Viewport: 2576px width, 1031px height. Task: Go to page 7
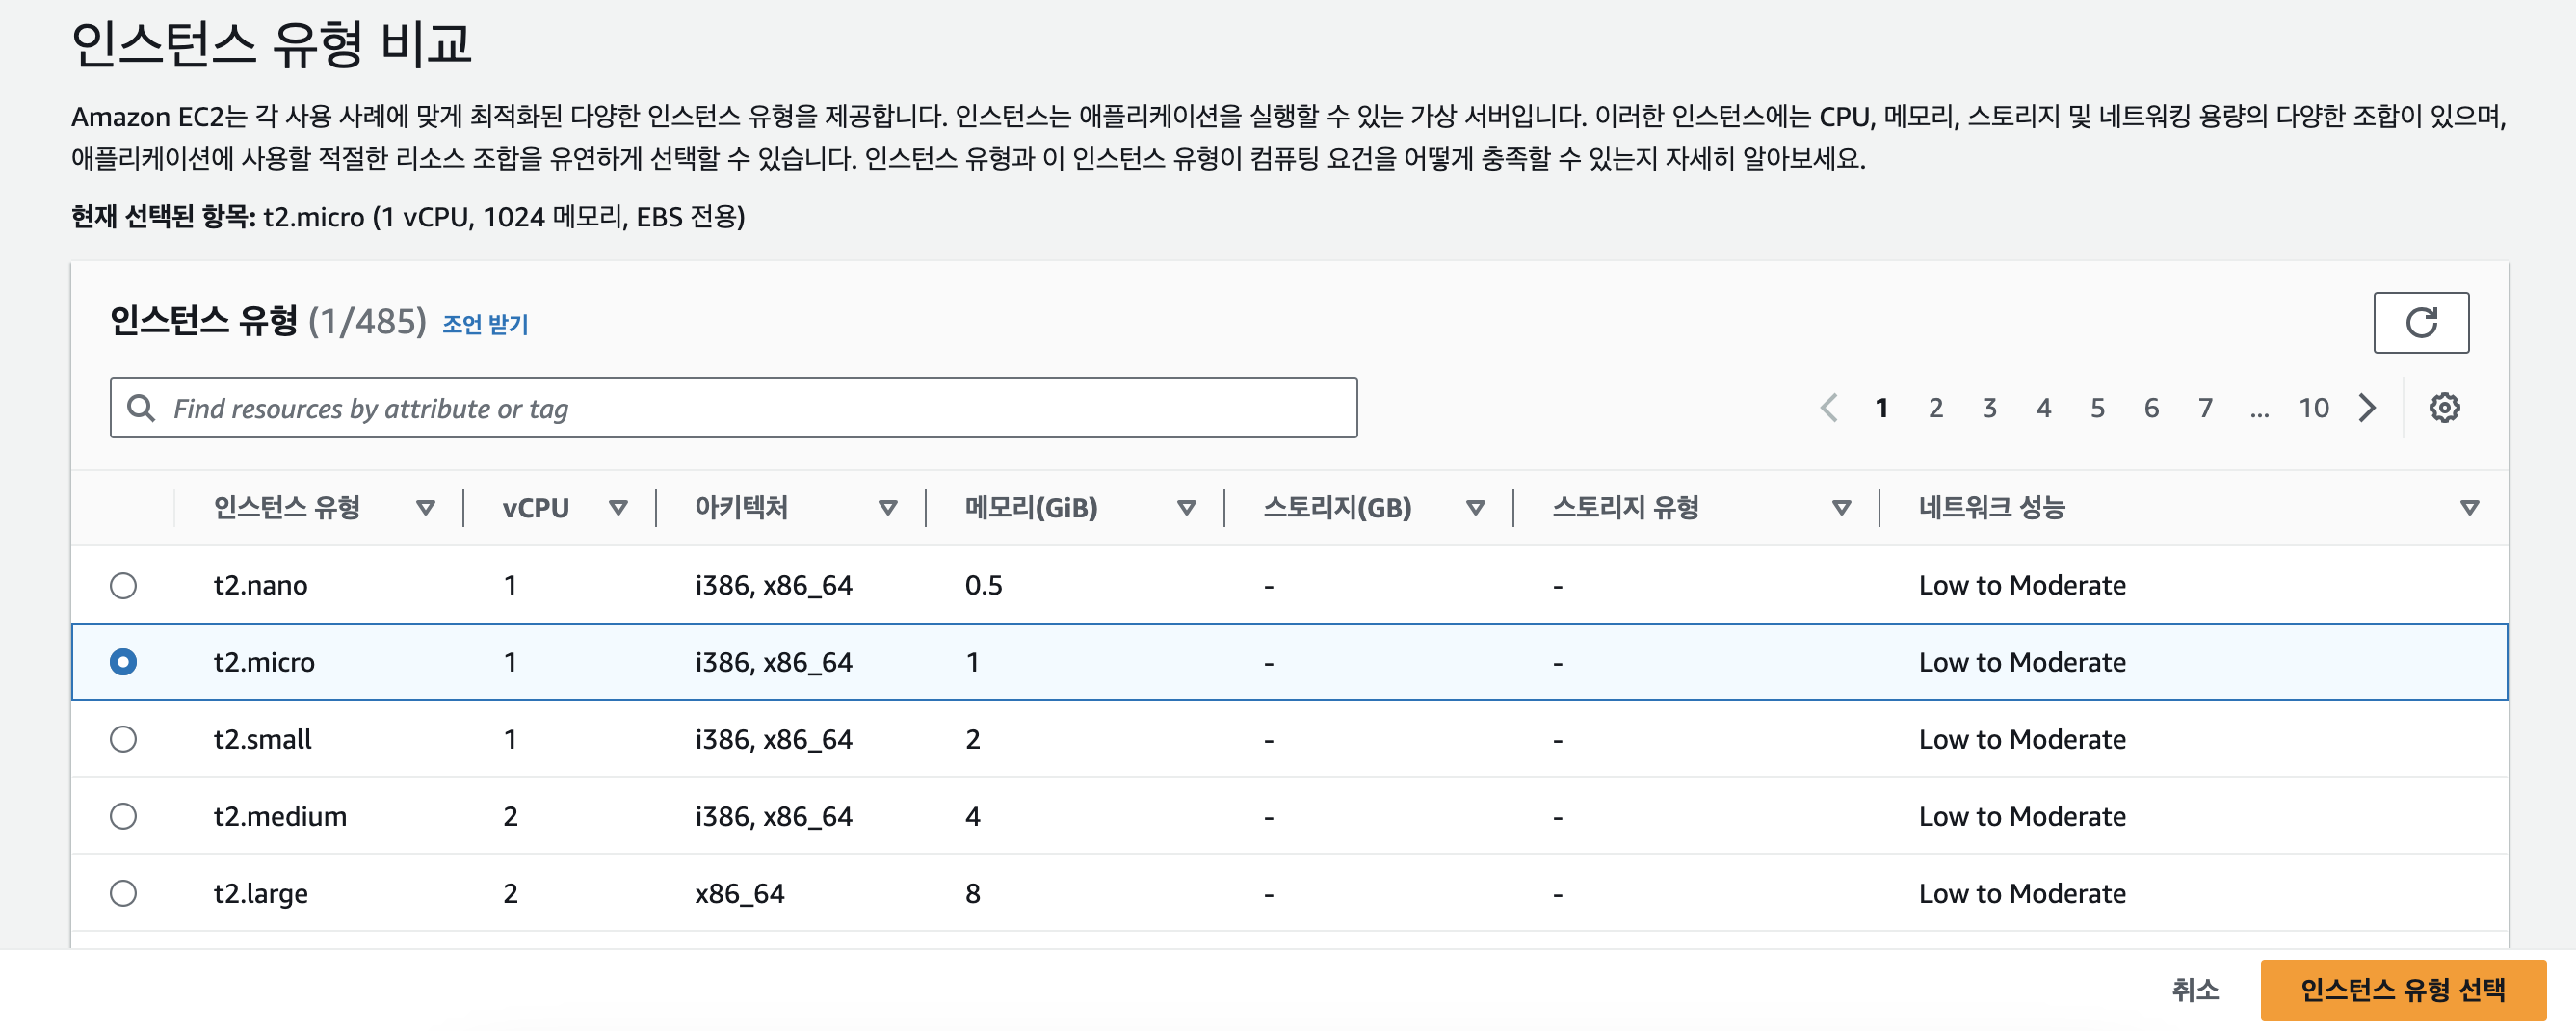point(2206,408)
